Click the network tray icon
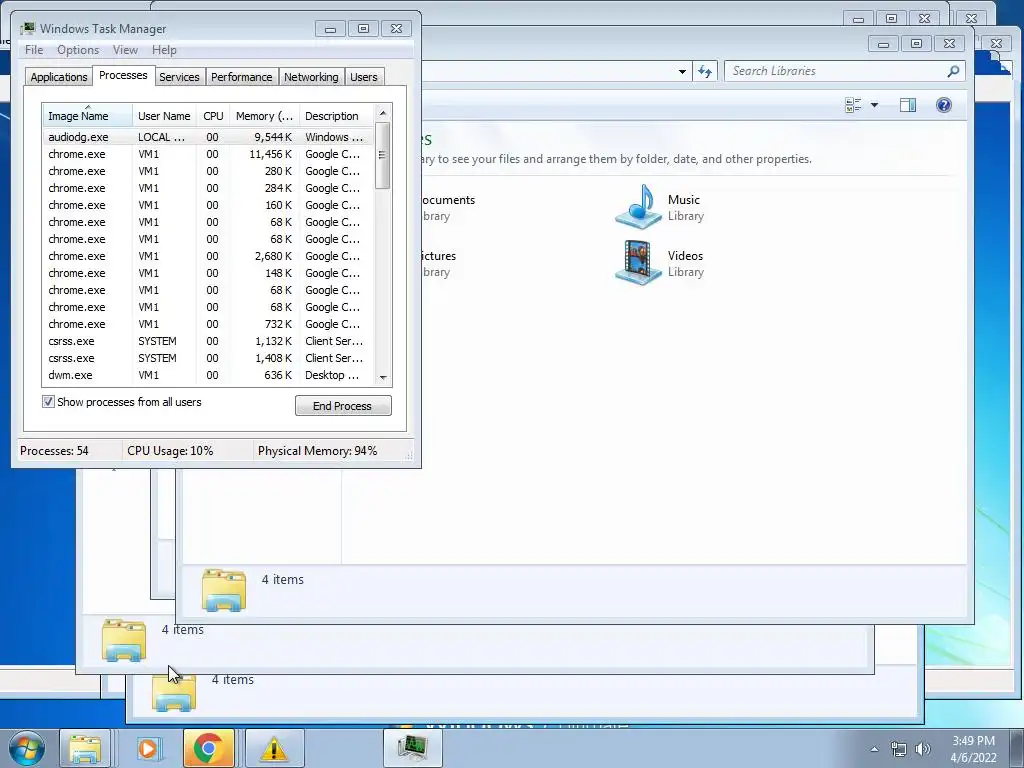 899,750
